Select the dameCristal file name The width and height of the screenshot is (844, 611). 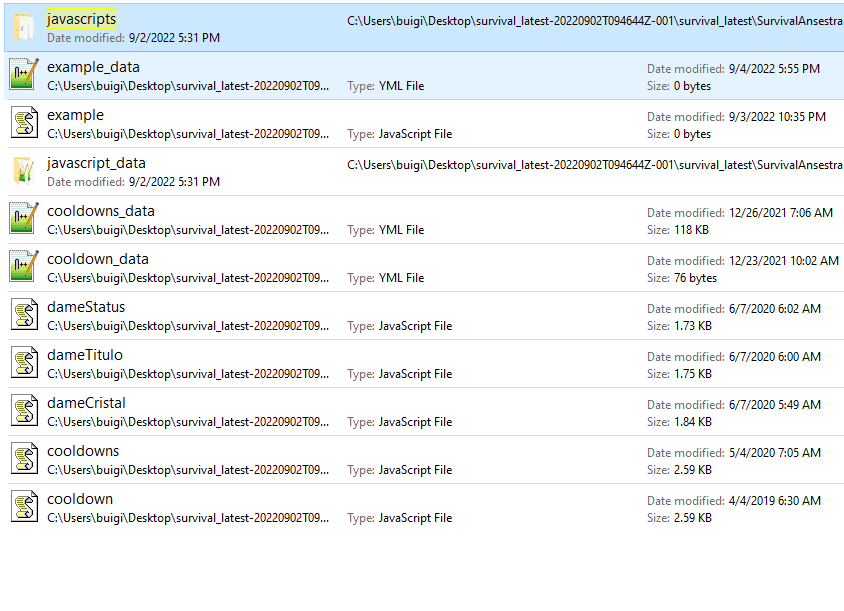[x=86, y=403]
